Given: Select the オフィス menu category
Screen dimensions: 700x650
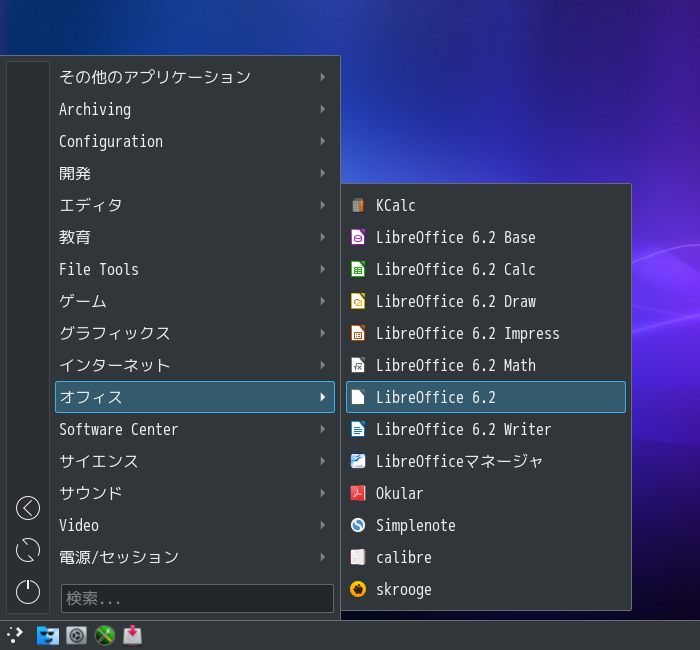Looking at the screenshot, I should 195,397.
